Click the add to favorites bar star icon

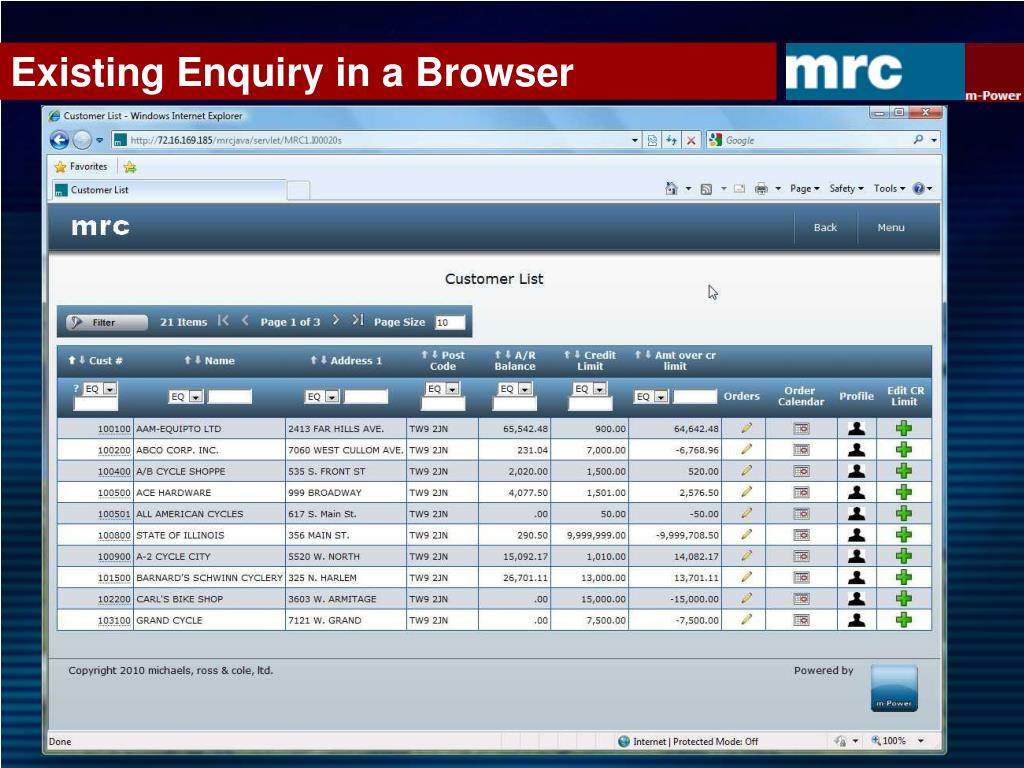point(130,167)
